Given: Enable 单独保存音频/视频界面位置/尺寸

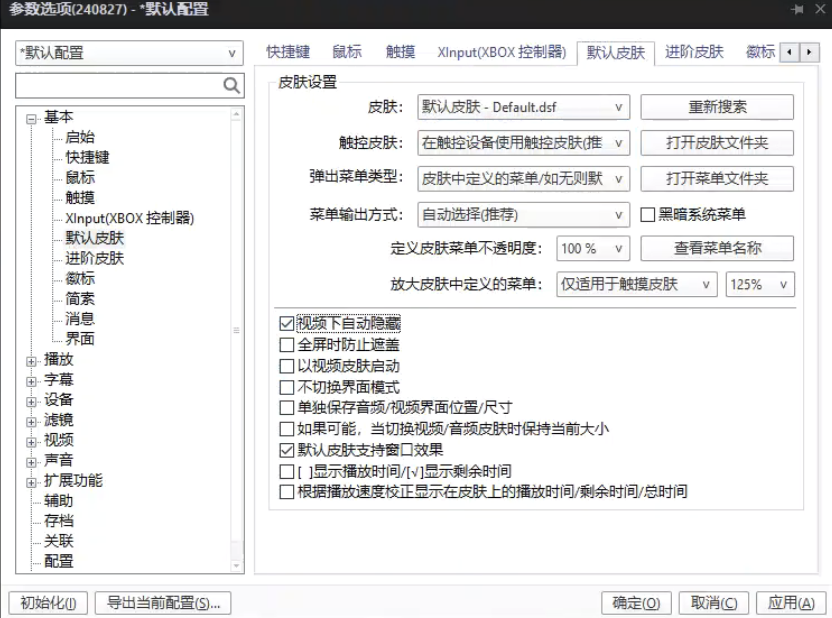Looking at the screenshot, I should [287, 407].
